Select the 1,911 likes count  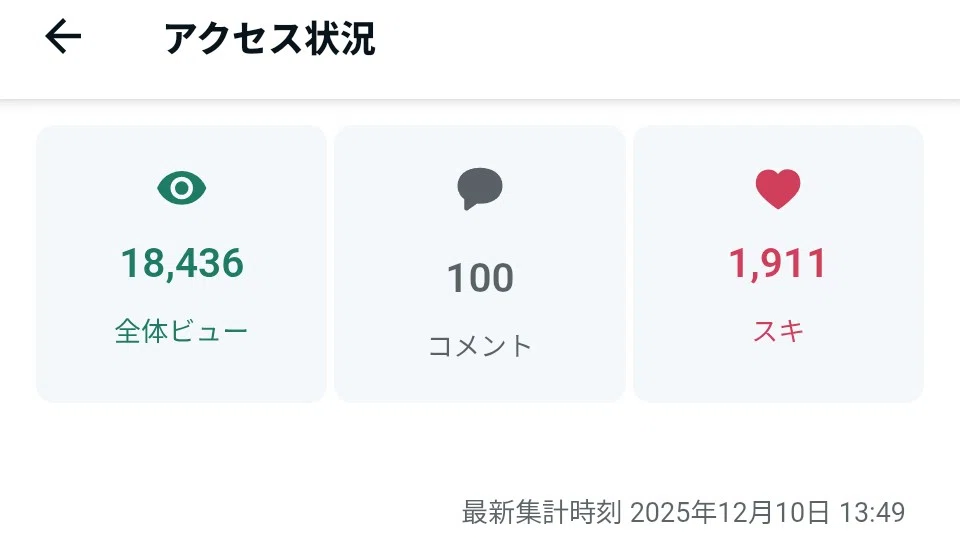[x=778, y=264]
